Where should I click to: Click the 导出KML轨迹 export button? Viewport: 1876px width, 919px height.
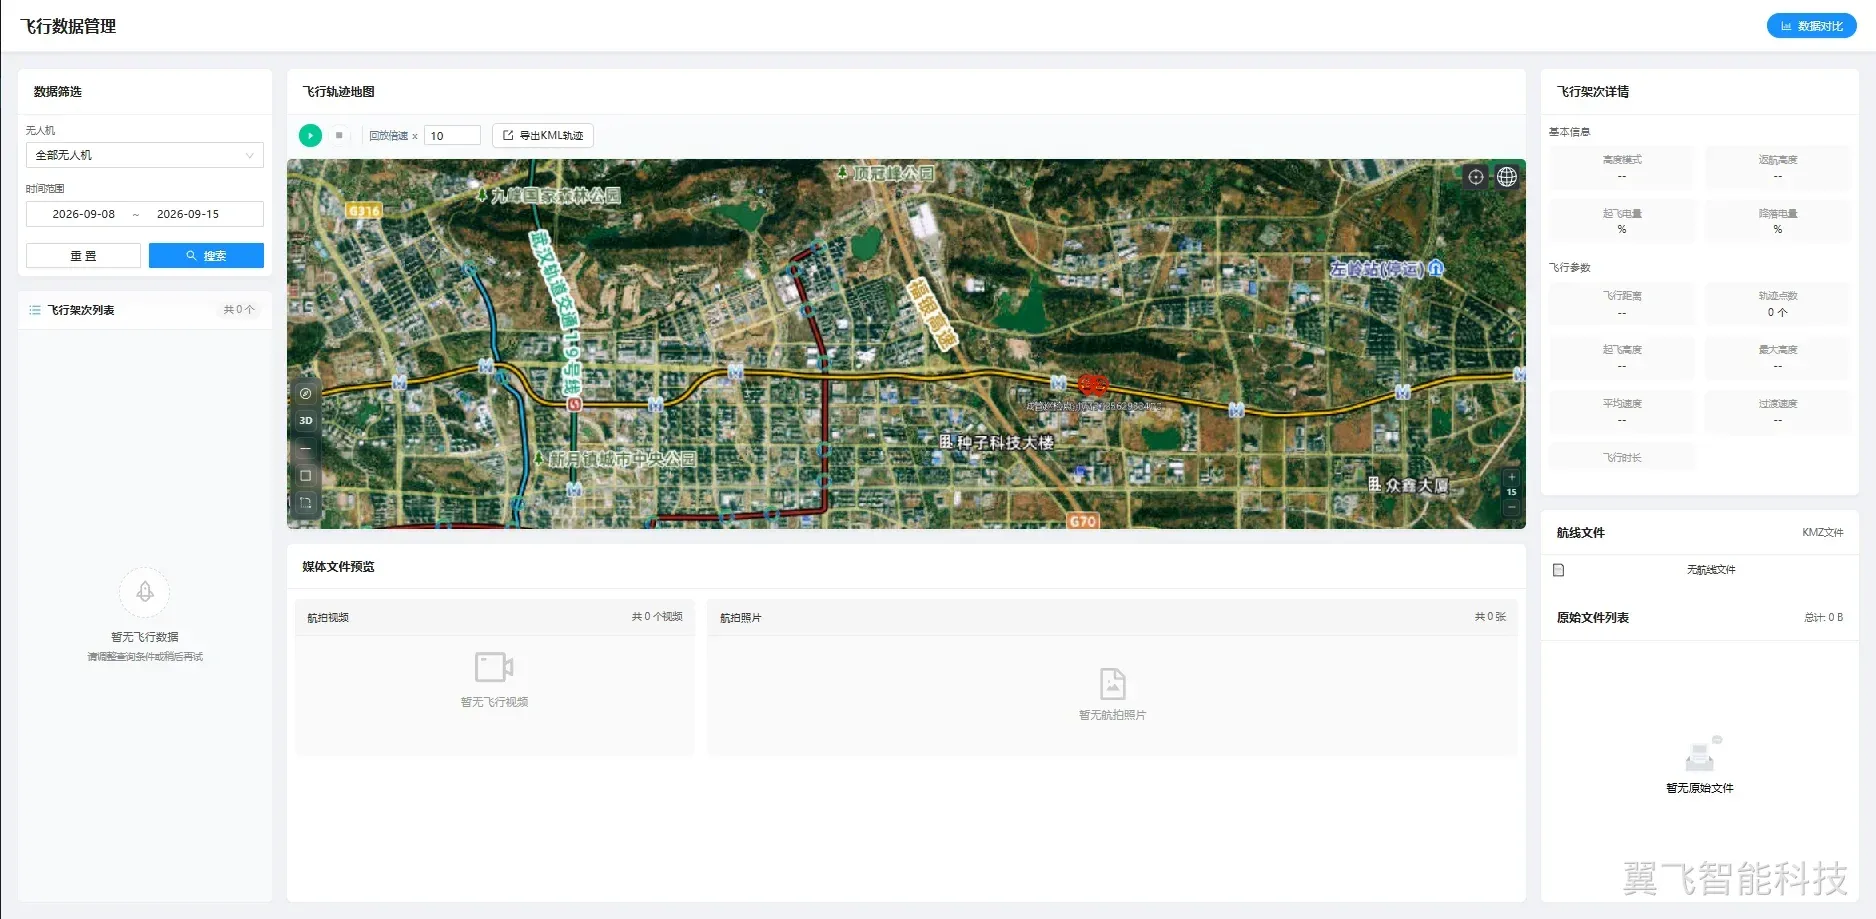coord(543,135)
